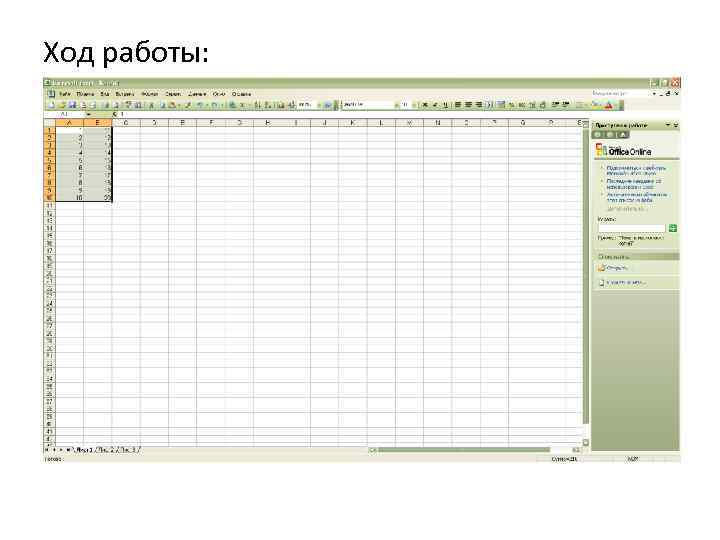Align cell text to the left

click(458, 105)
